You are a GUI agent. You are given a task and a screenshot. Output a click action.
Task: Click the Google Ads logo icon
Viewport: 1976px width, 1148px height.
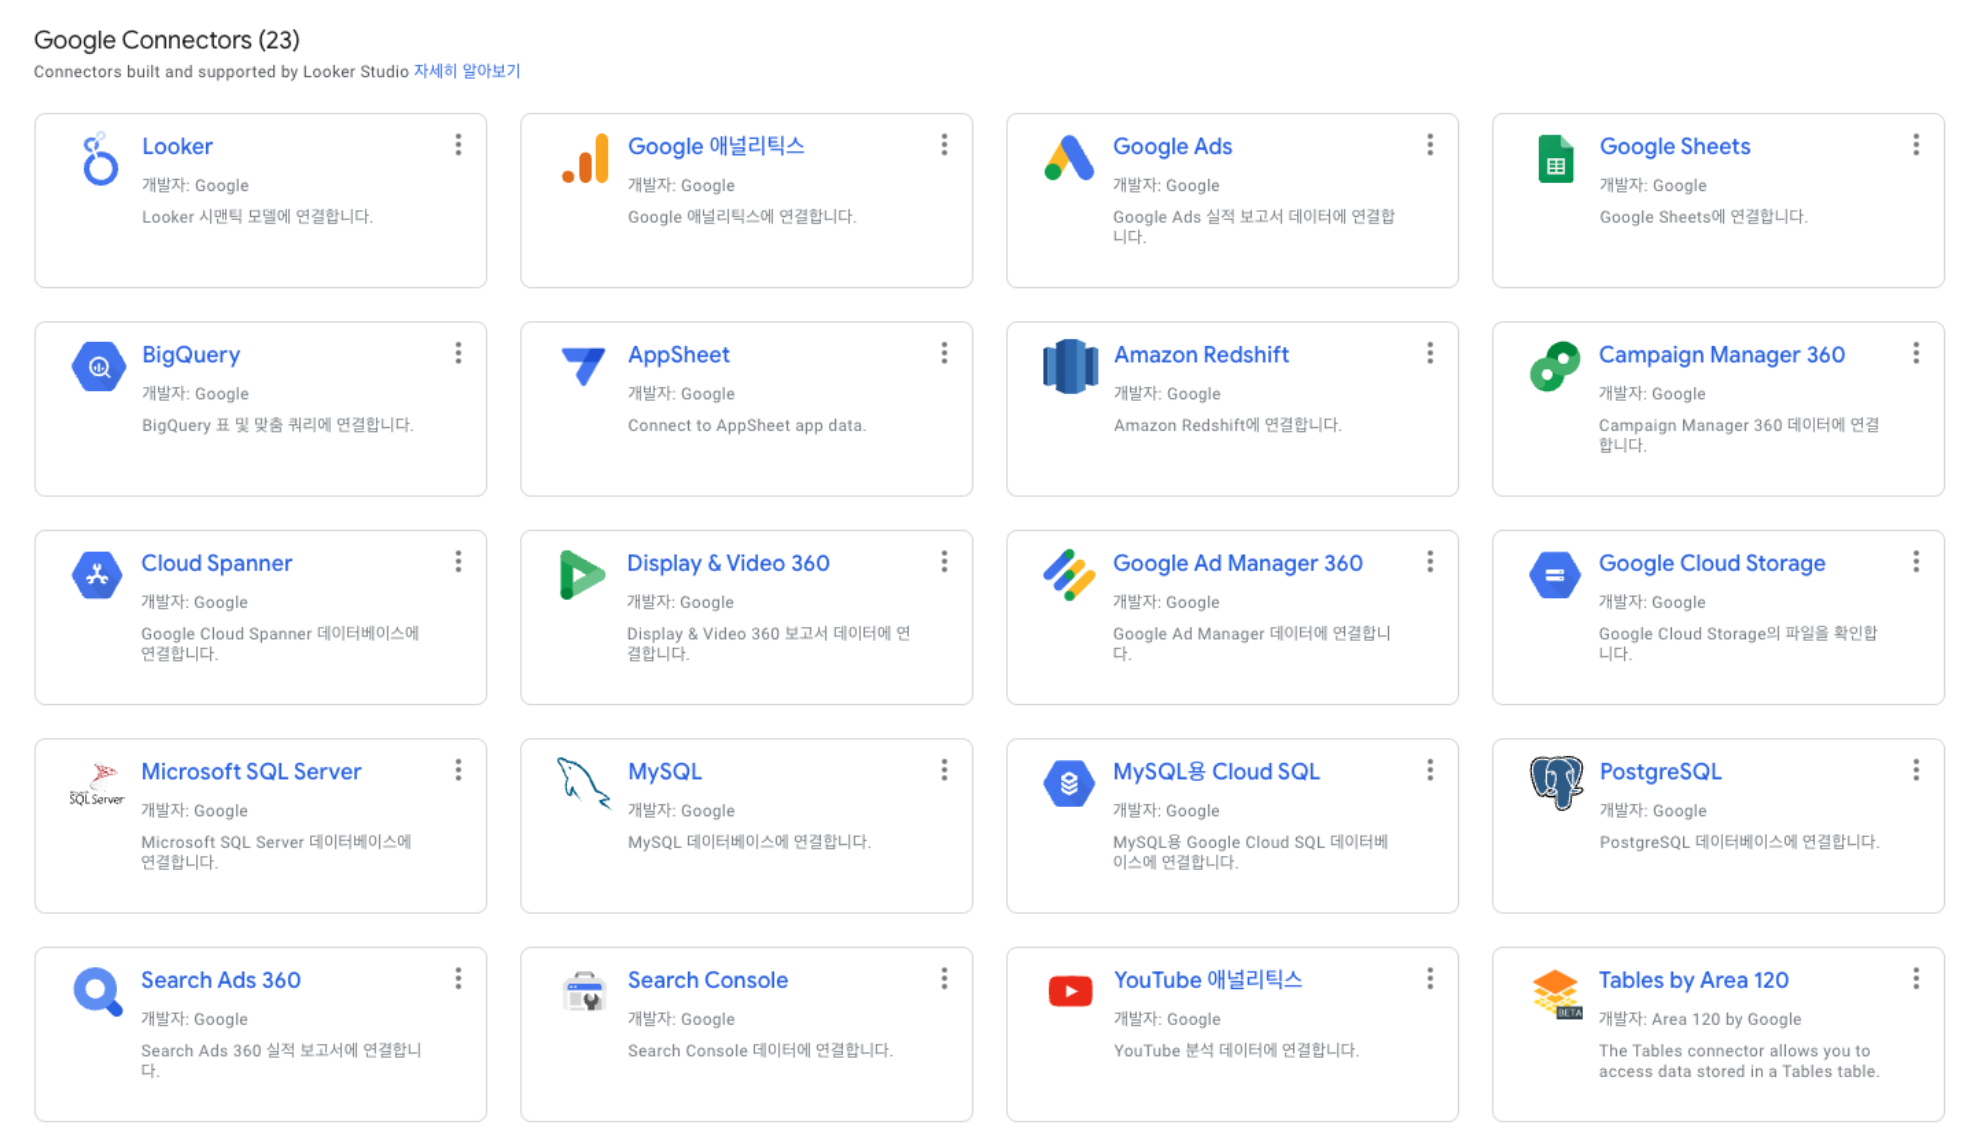pos(1069,159)
